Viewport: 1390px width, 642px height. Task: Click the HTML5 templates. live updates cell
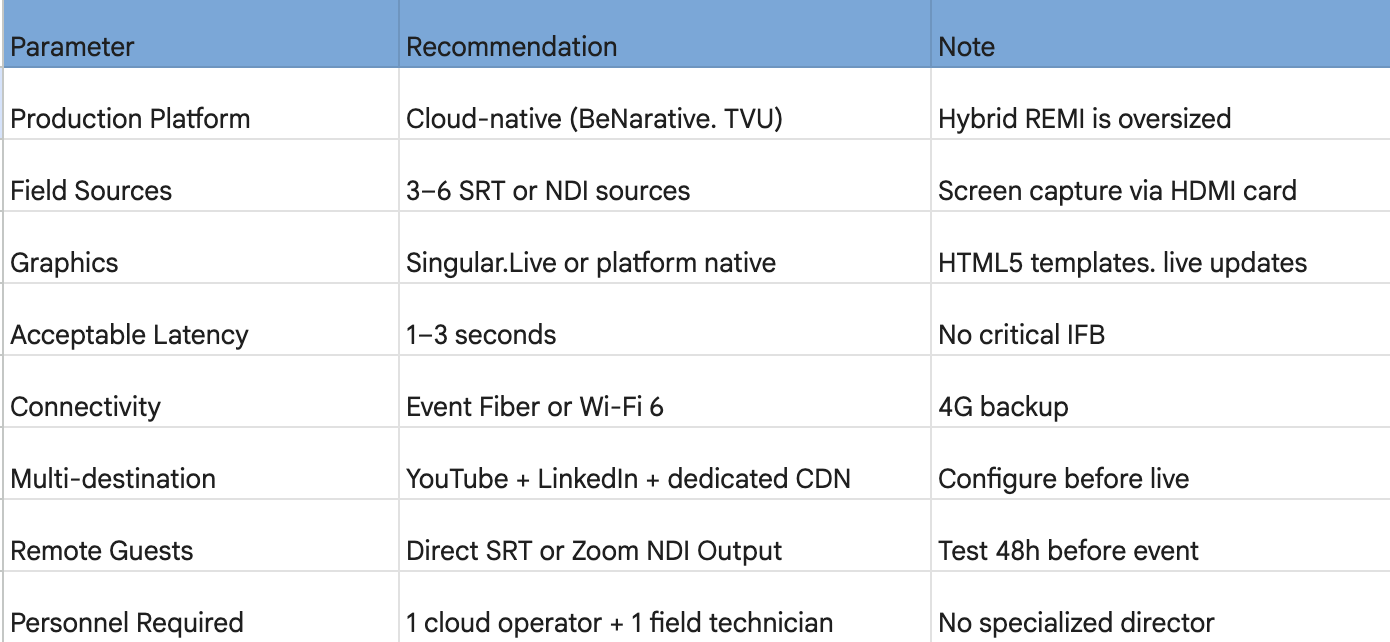(x=1160, y=248)
